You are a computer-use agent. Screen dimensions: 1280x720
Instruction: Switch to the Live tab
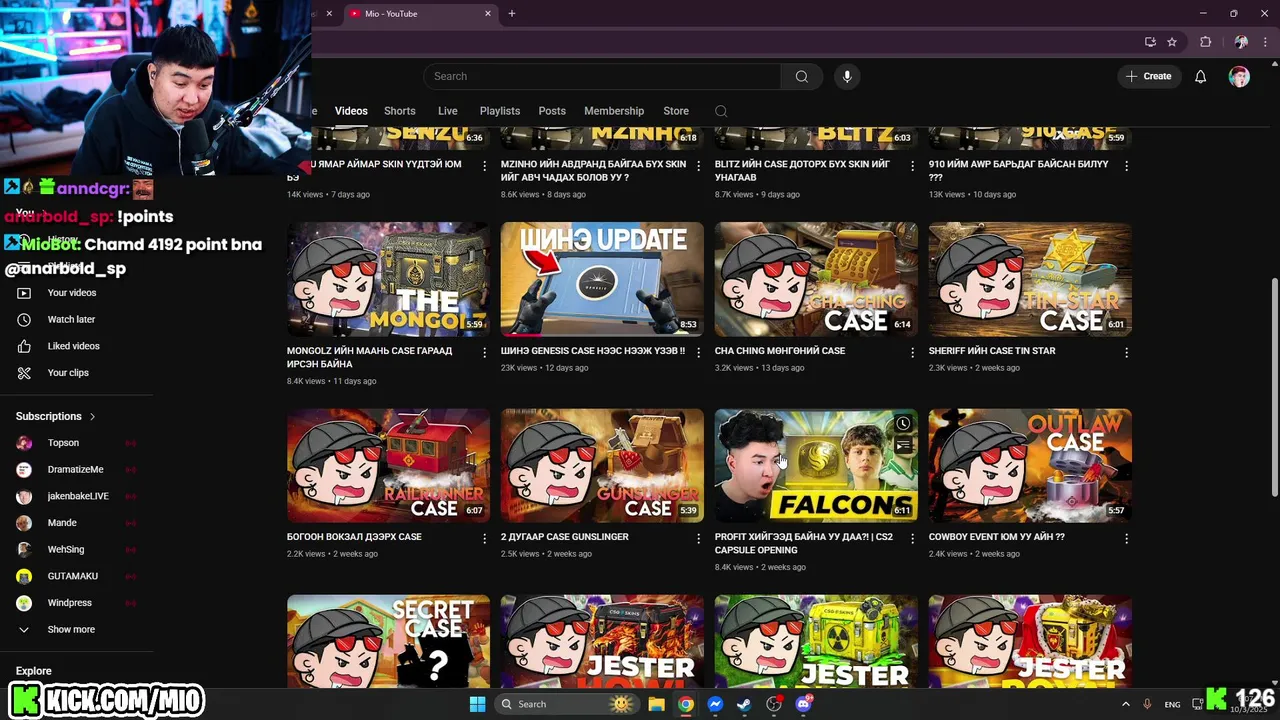(x=448, y=111)
